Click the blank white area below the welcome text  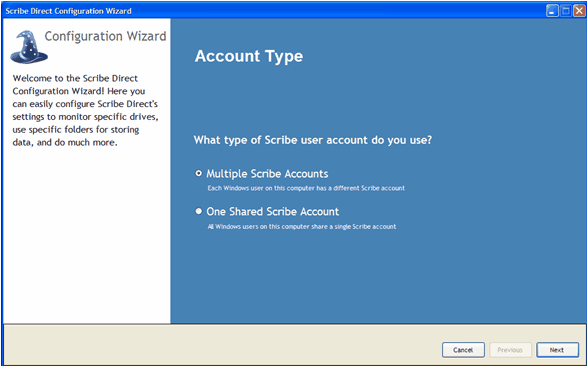pos(86,236)
